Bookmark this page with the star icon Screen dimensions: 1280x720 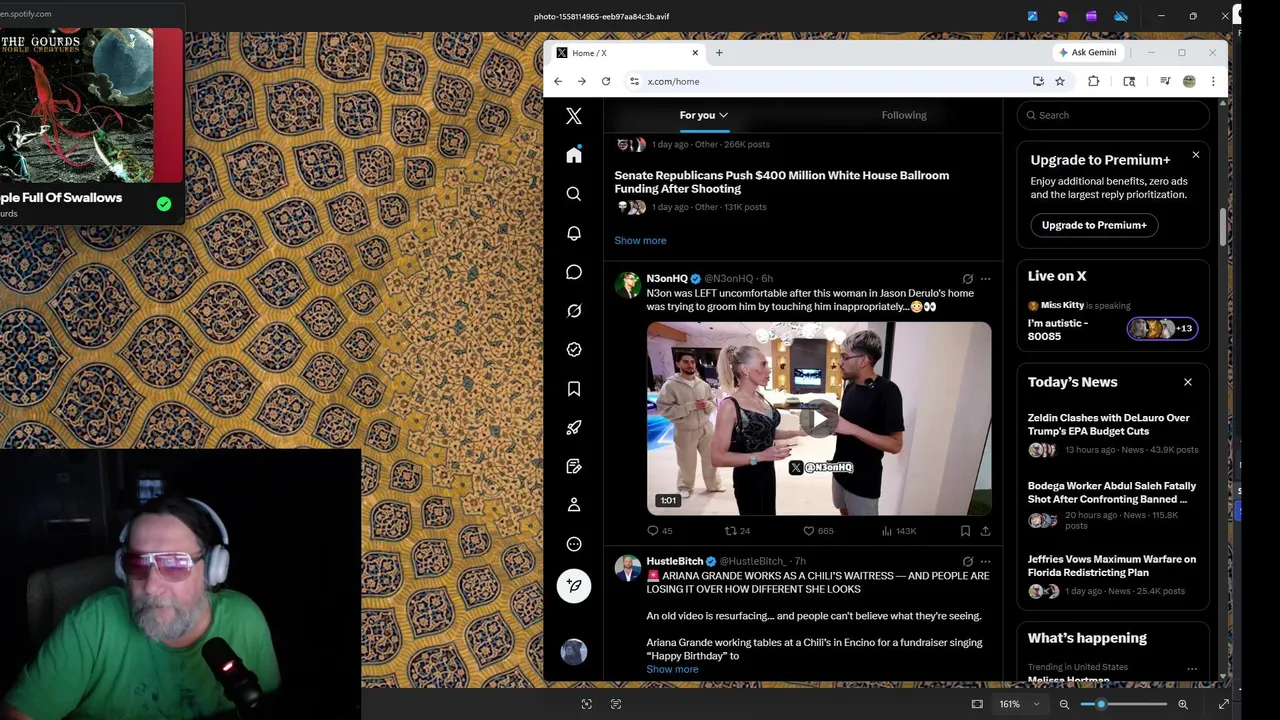[1060, 82]
